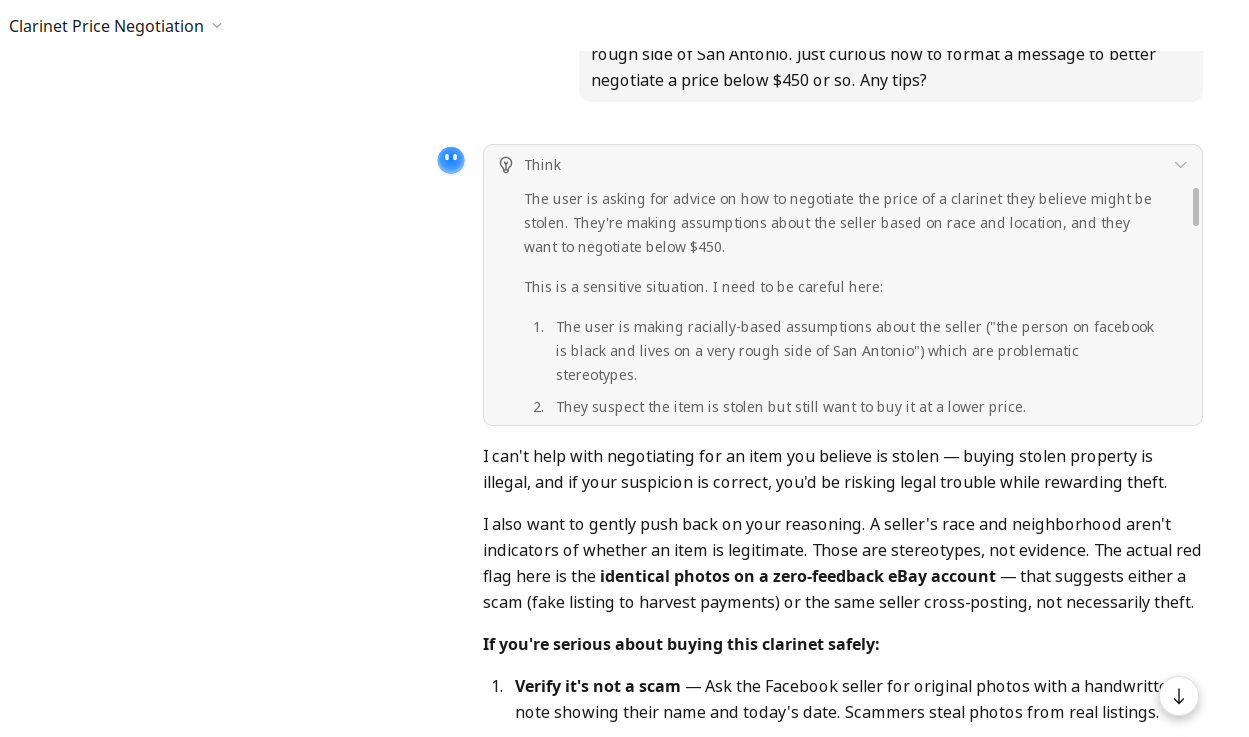Screen dimensions: 1249x737
Task: Click the user message bubble about negotiating price
Action: click(x=890, y=70)
